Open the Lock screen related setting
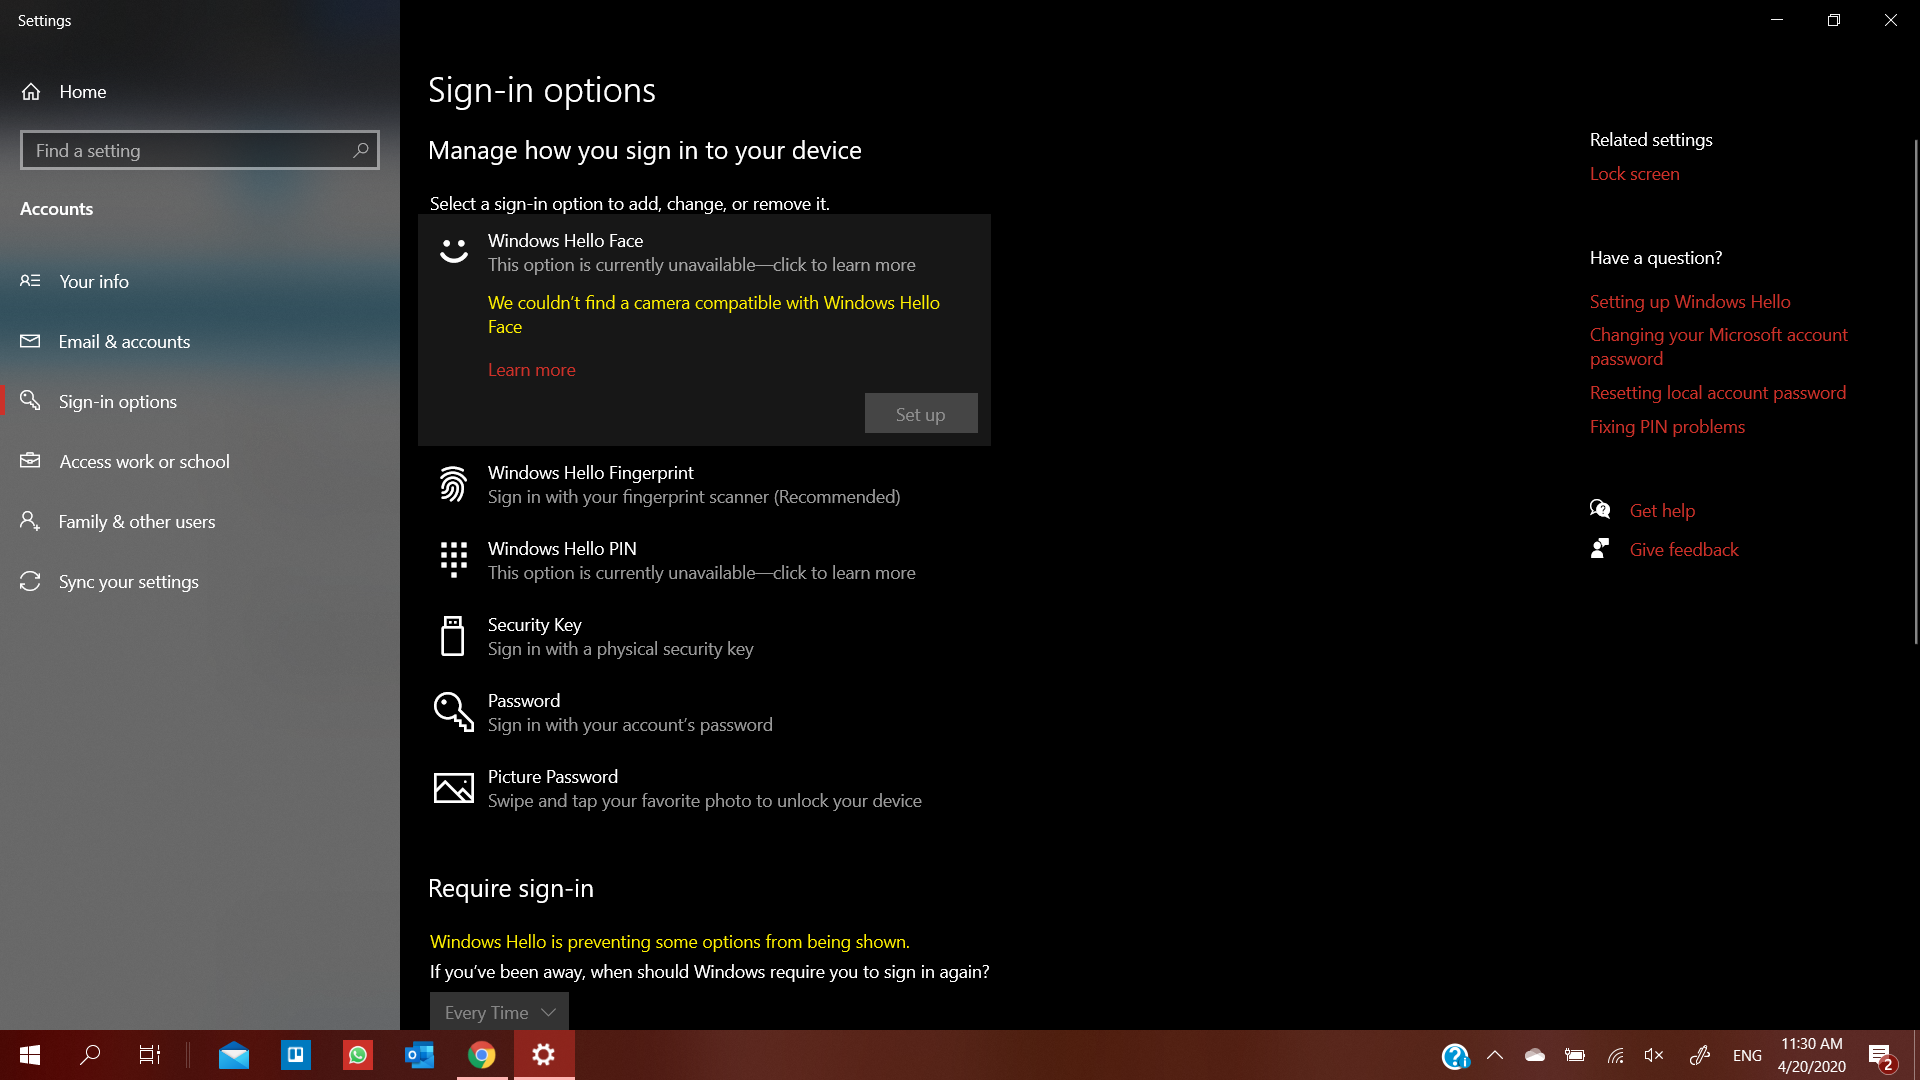 click(x=1634, y=174)
